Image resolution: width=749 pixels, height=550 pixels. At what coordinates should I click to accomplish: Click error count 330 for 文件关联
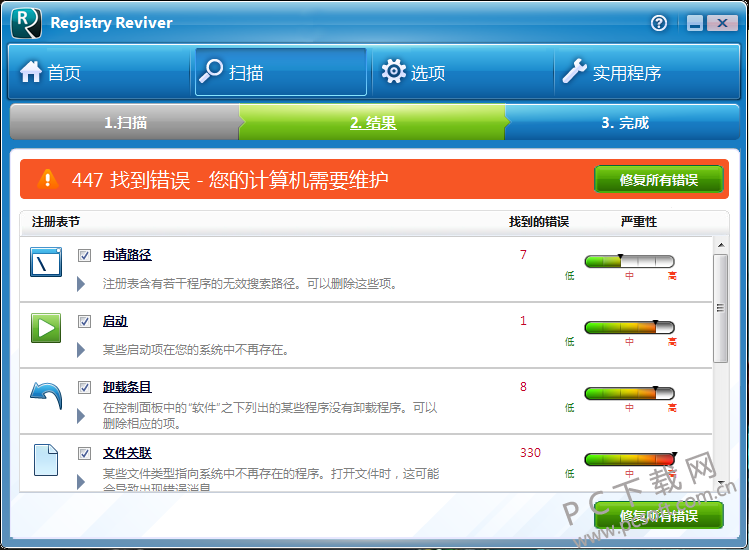tap(530, 453)
